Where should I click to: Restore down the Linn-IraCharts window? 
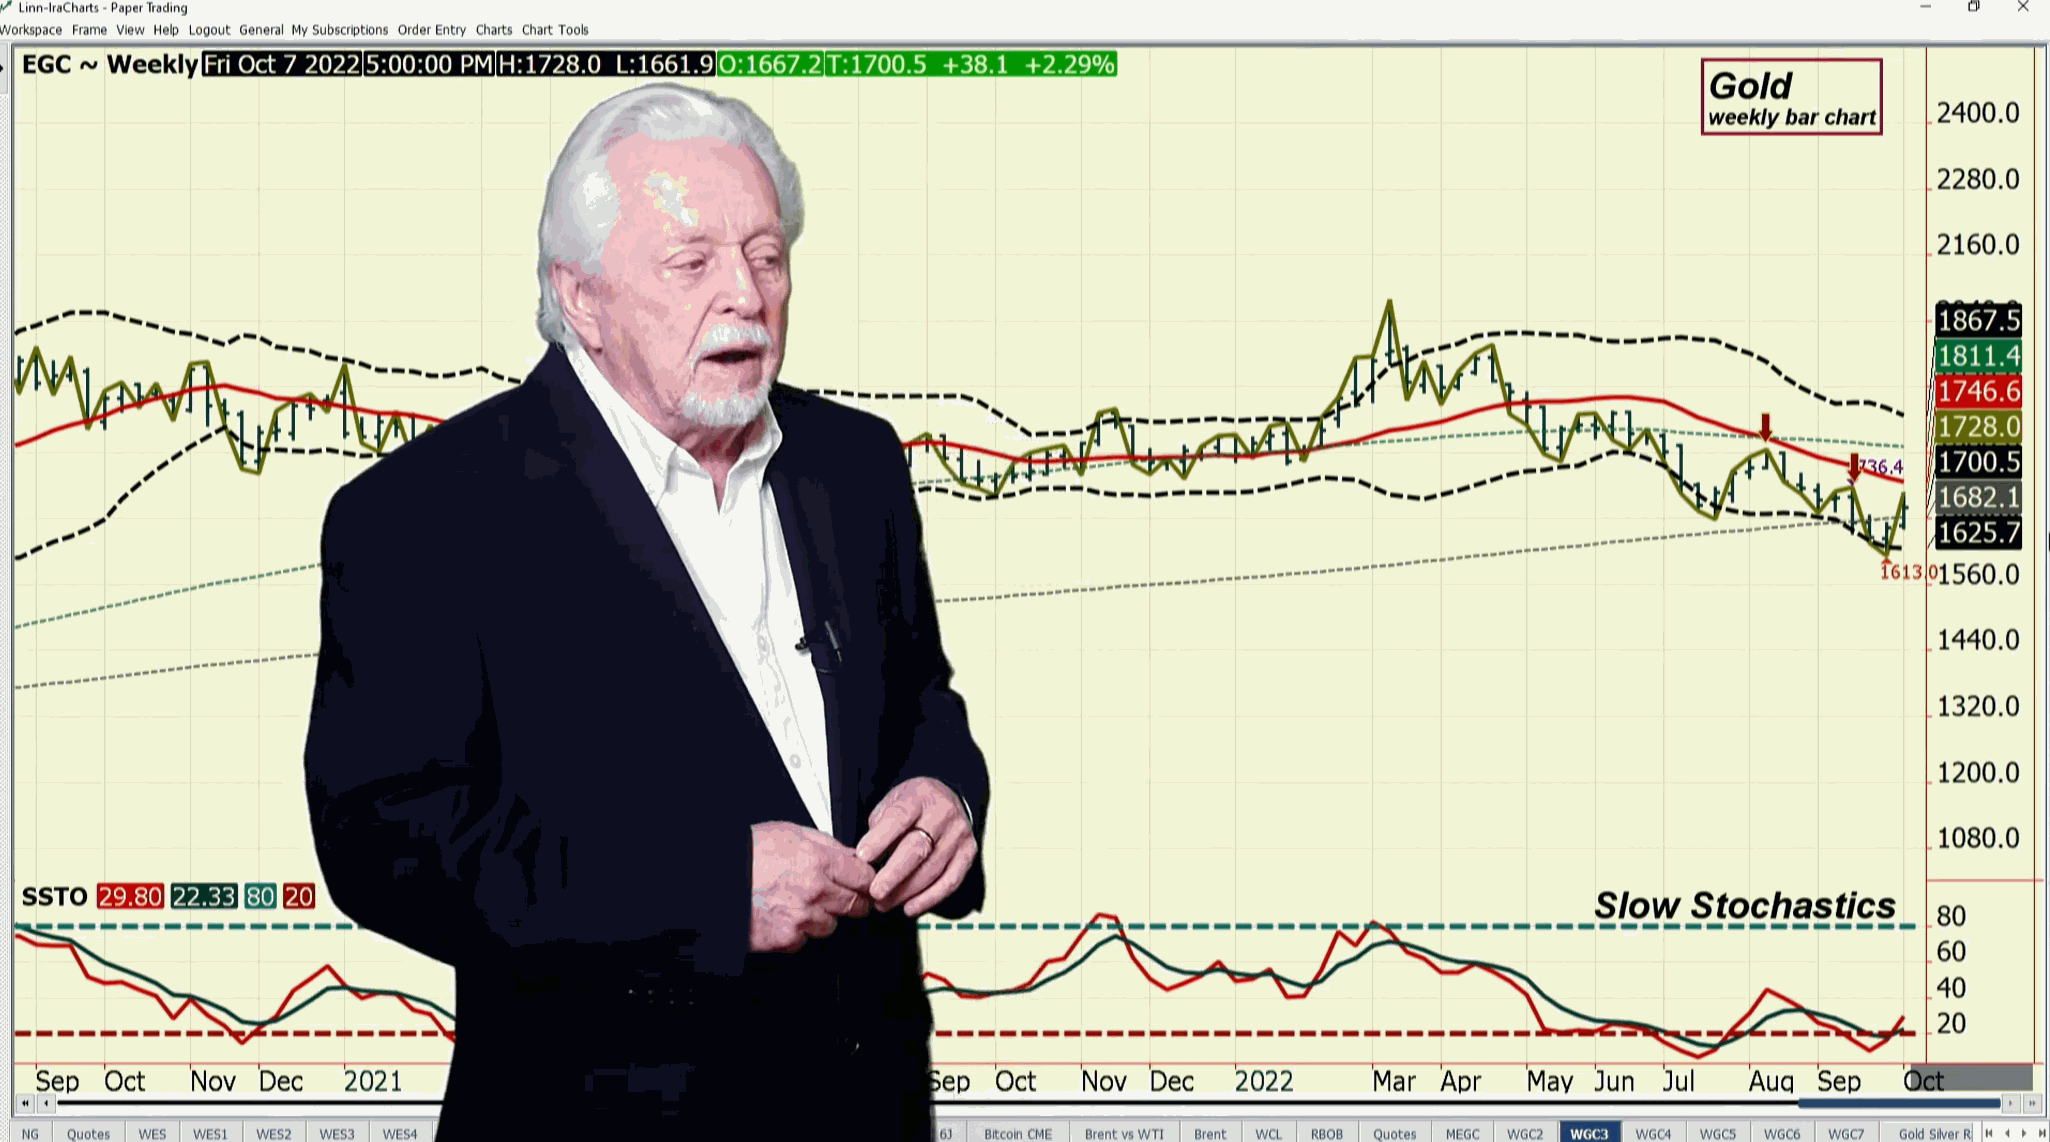tap(1974, 7)
